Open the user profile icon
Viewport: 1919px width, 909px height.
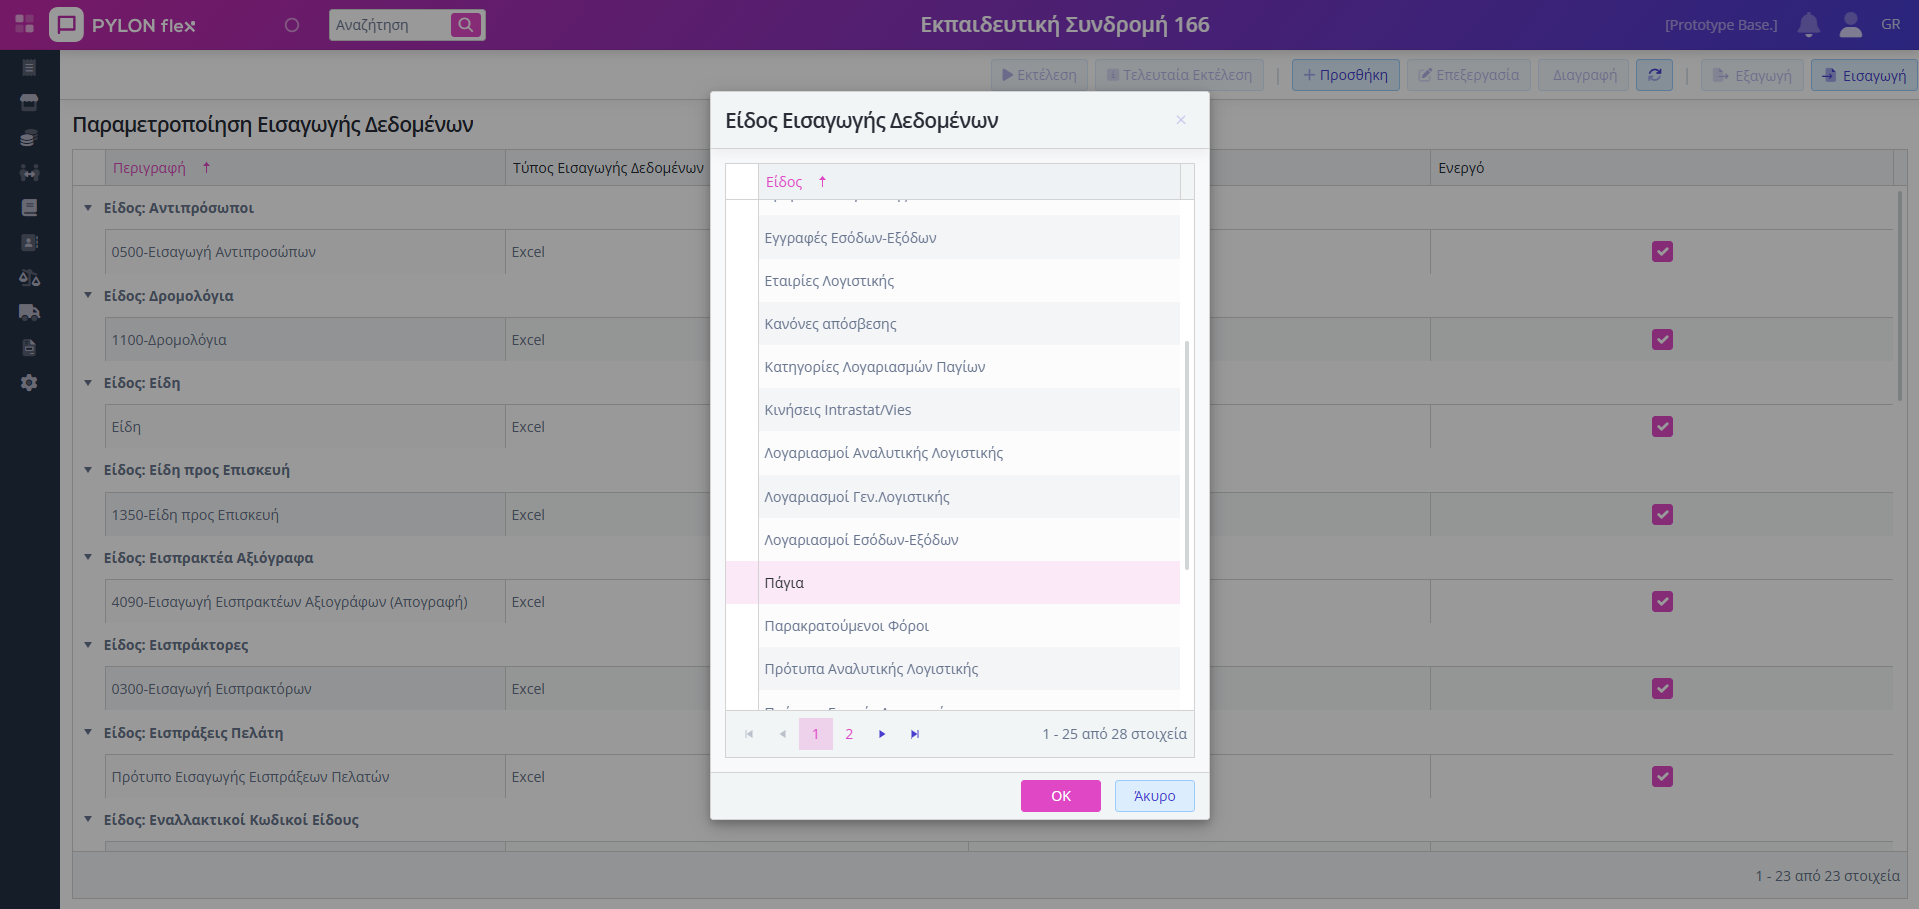pyautogui.click(x=1850, y=25)
